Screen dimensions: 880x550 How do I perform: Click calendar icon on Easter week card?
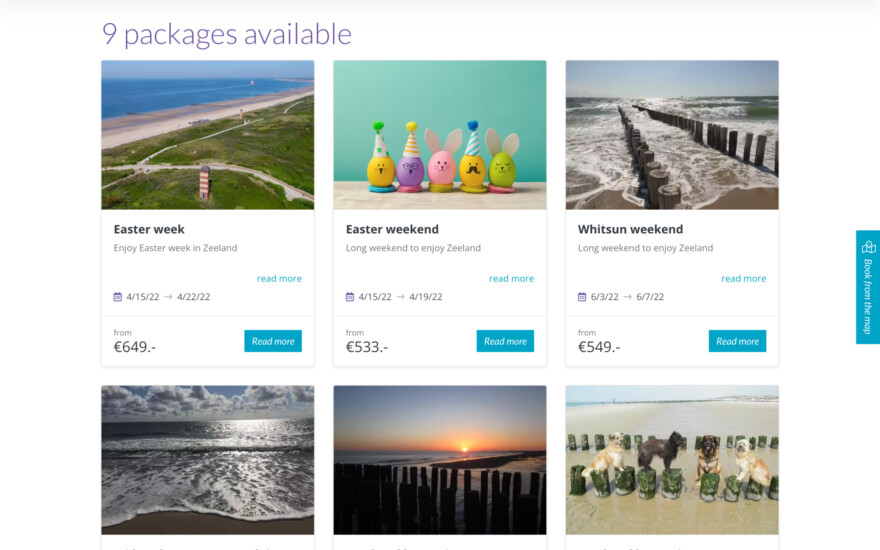coord(118,297)
